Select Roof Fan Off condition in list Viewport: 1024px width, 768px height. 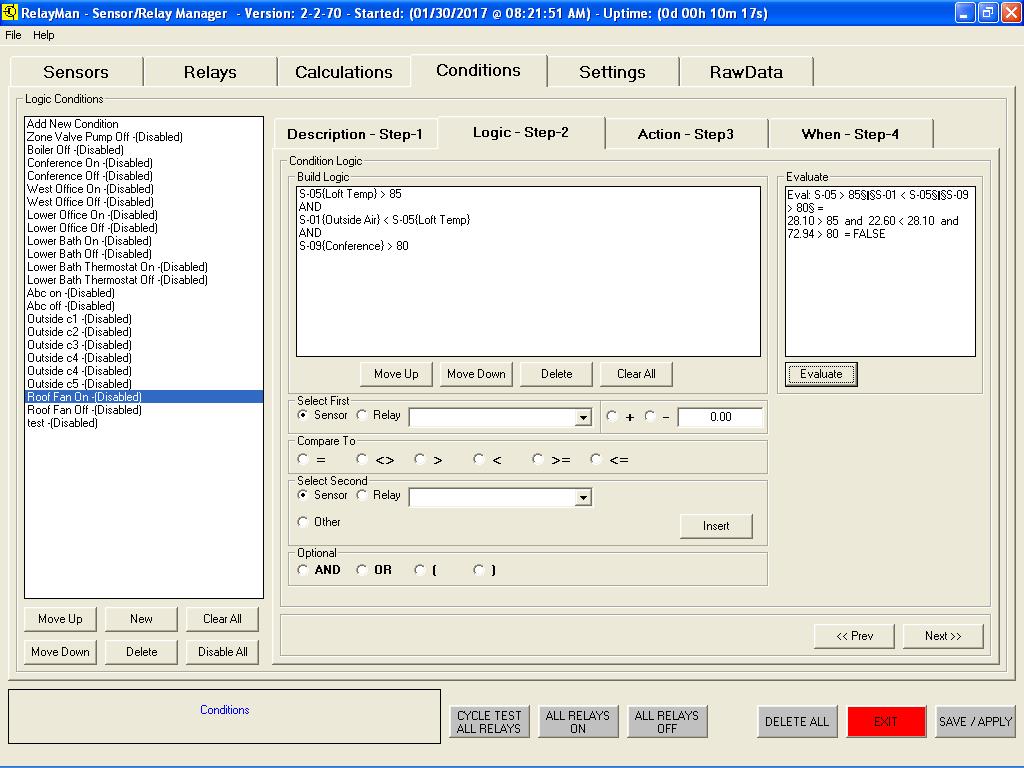click(x=84, y=410)
